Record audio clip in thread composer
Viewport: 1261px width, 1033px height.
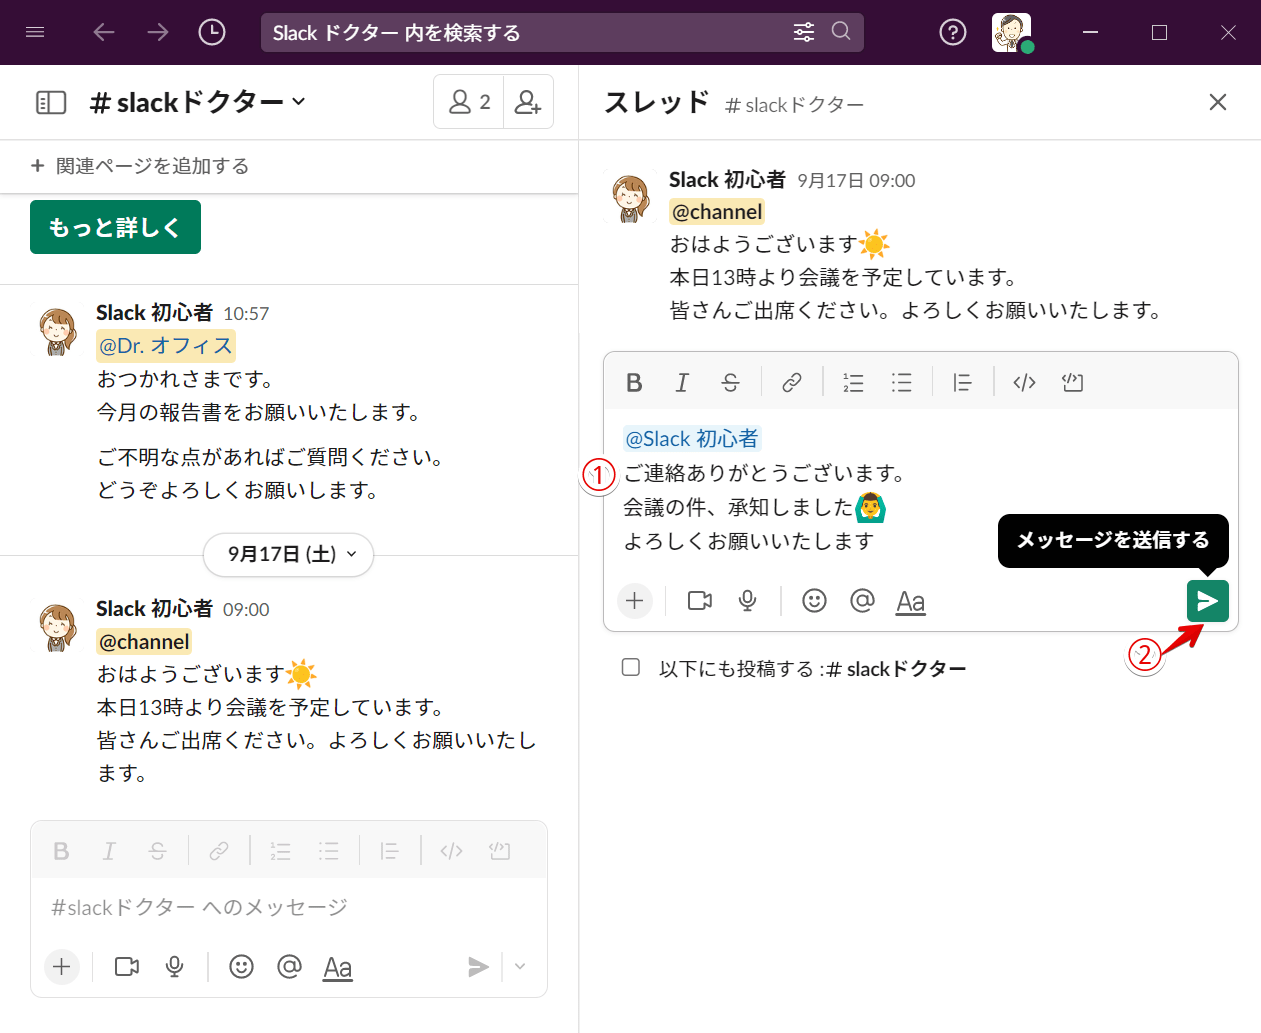tap(747, 601)
